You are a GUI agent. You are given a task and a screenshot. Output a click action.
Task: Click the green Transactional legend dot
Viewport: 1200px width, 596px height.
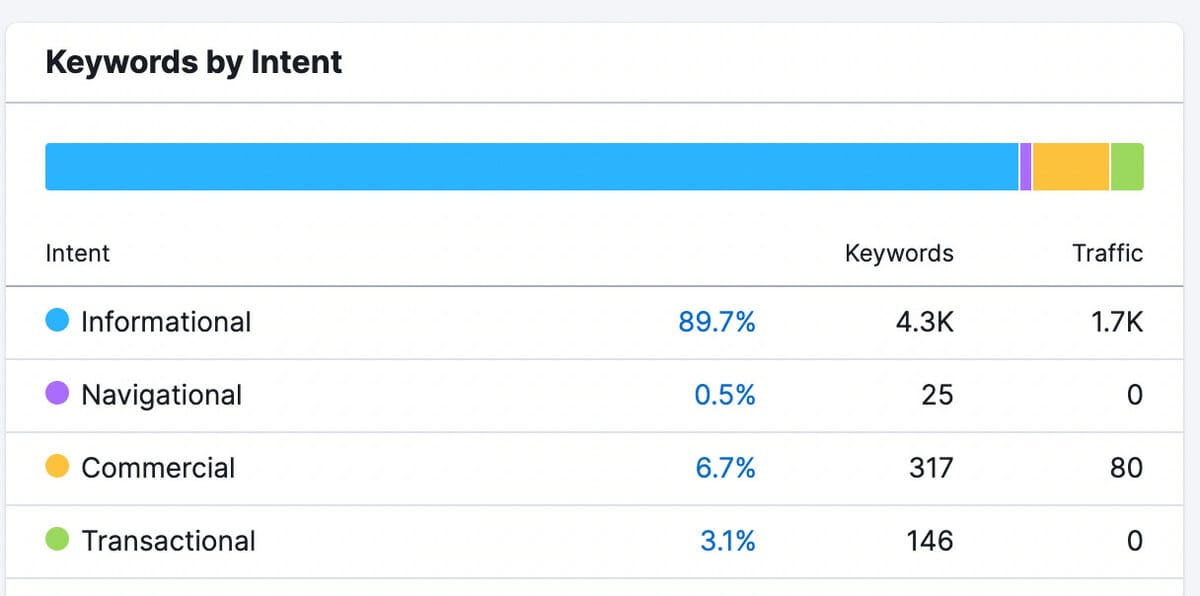tap(57, 540)
